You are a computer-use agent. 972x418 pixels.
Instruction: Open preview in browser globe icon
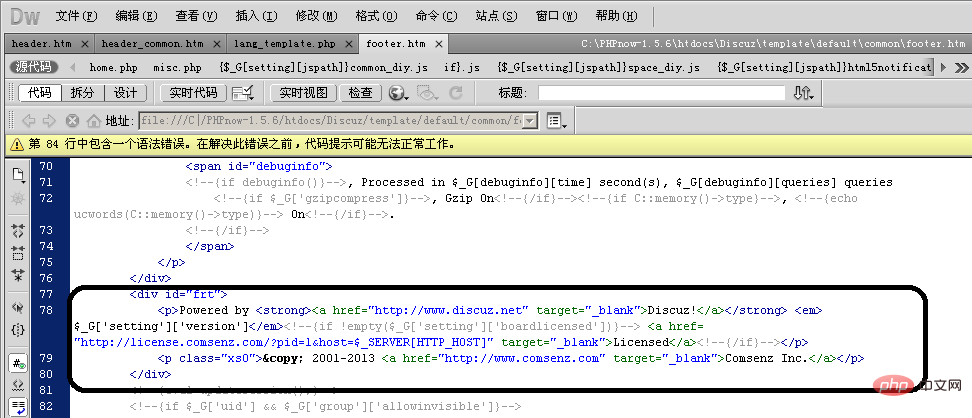[x=398, y=93]
